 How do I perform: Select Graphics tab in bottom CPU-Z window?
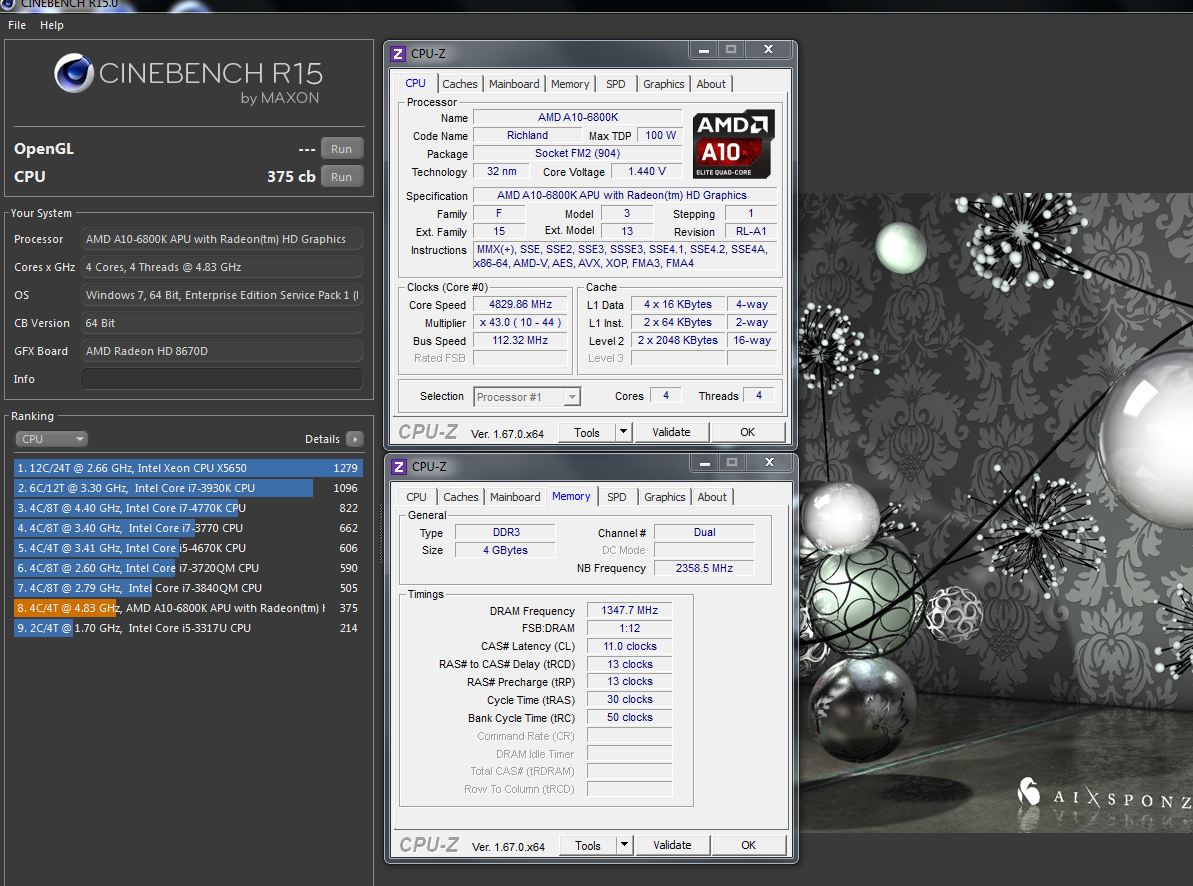pyautogui.click(x=665, y=497)
